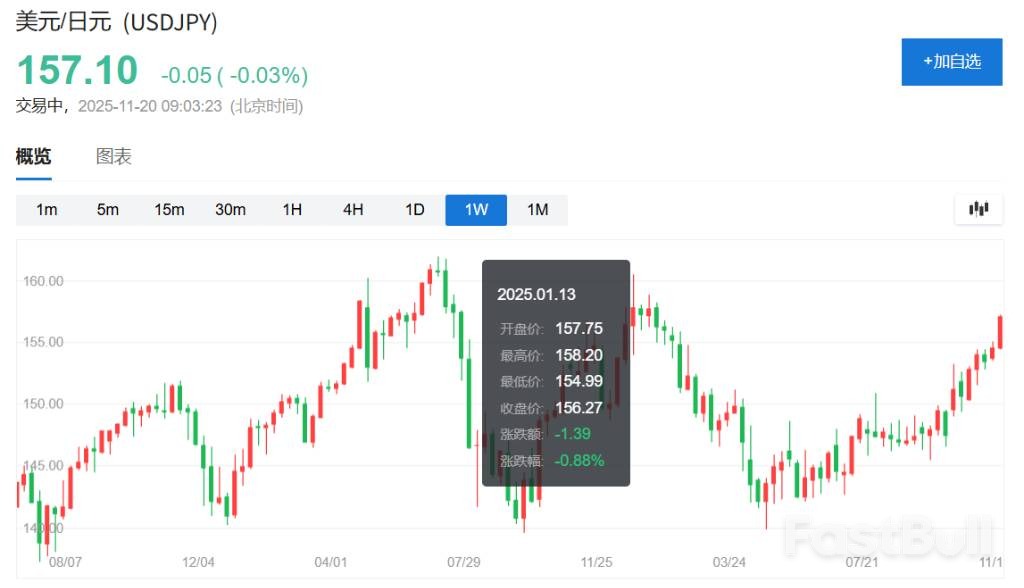Click the 03/24 date axis label
This screenshot has width=1024, height=588.
point(729,562)
